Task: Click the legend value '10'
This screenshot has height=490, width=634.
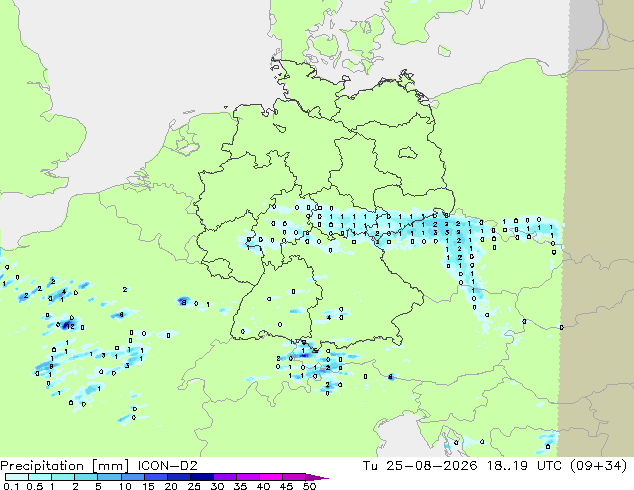Action: click(x=125, y=486)
